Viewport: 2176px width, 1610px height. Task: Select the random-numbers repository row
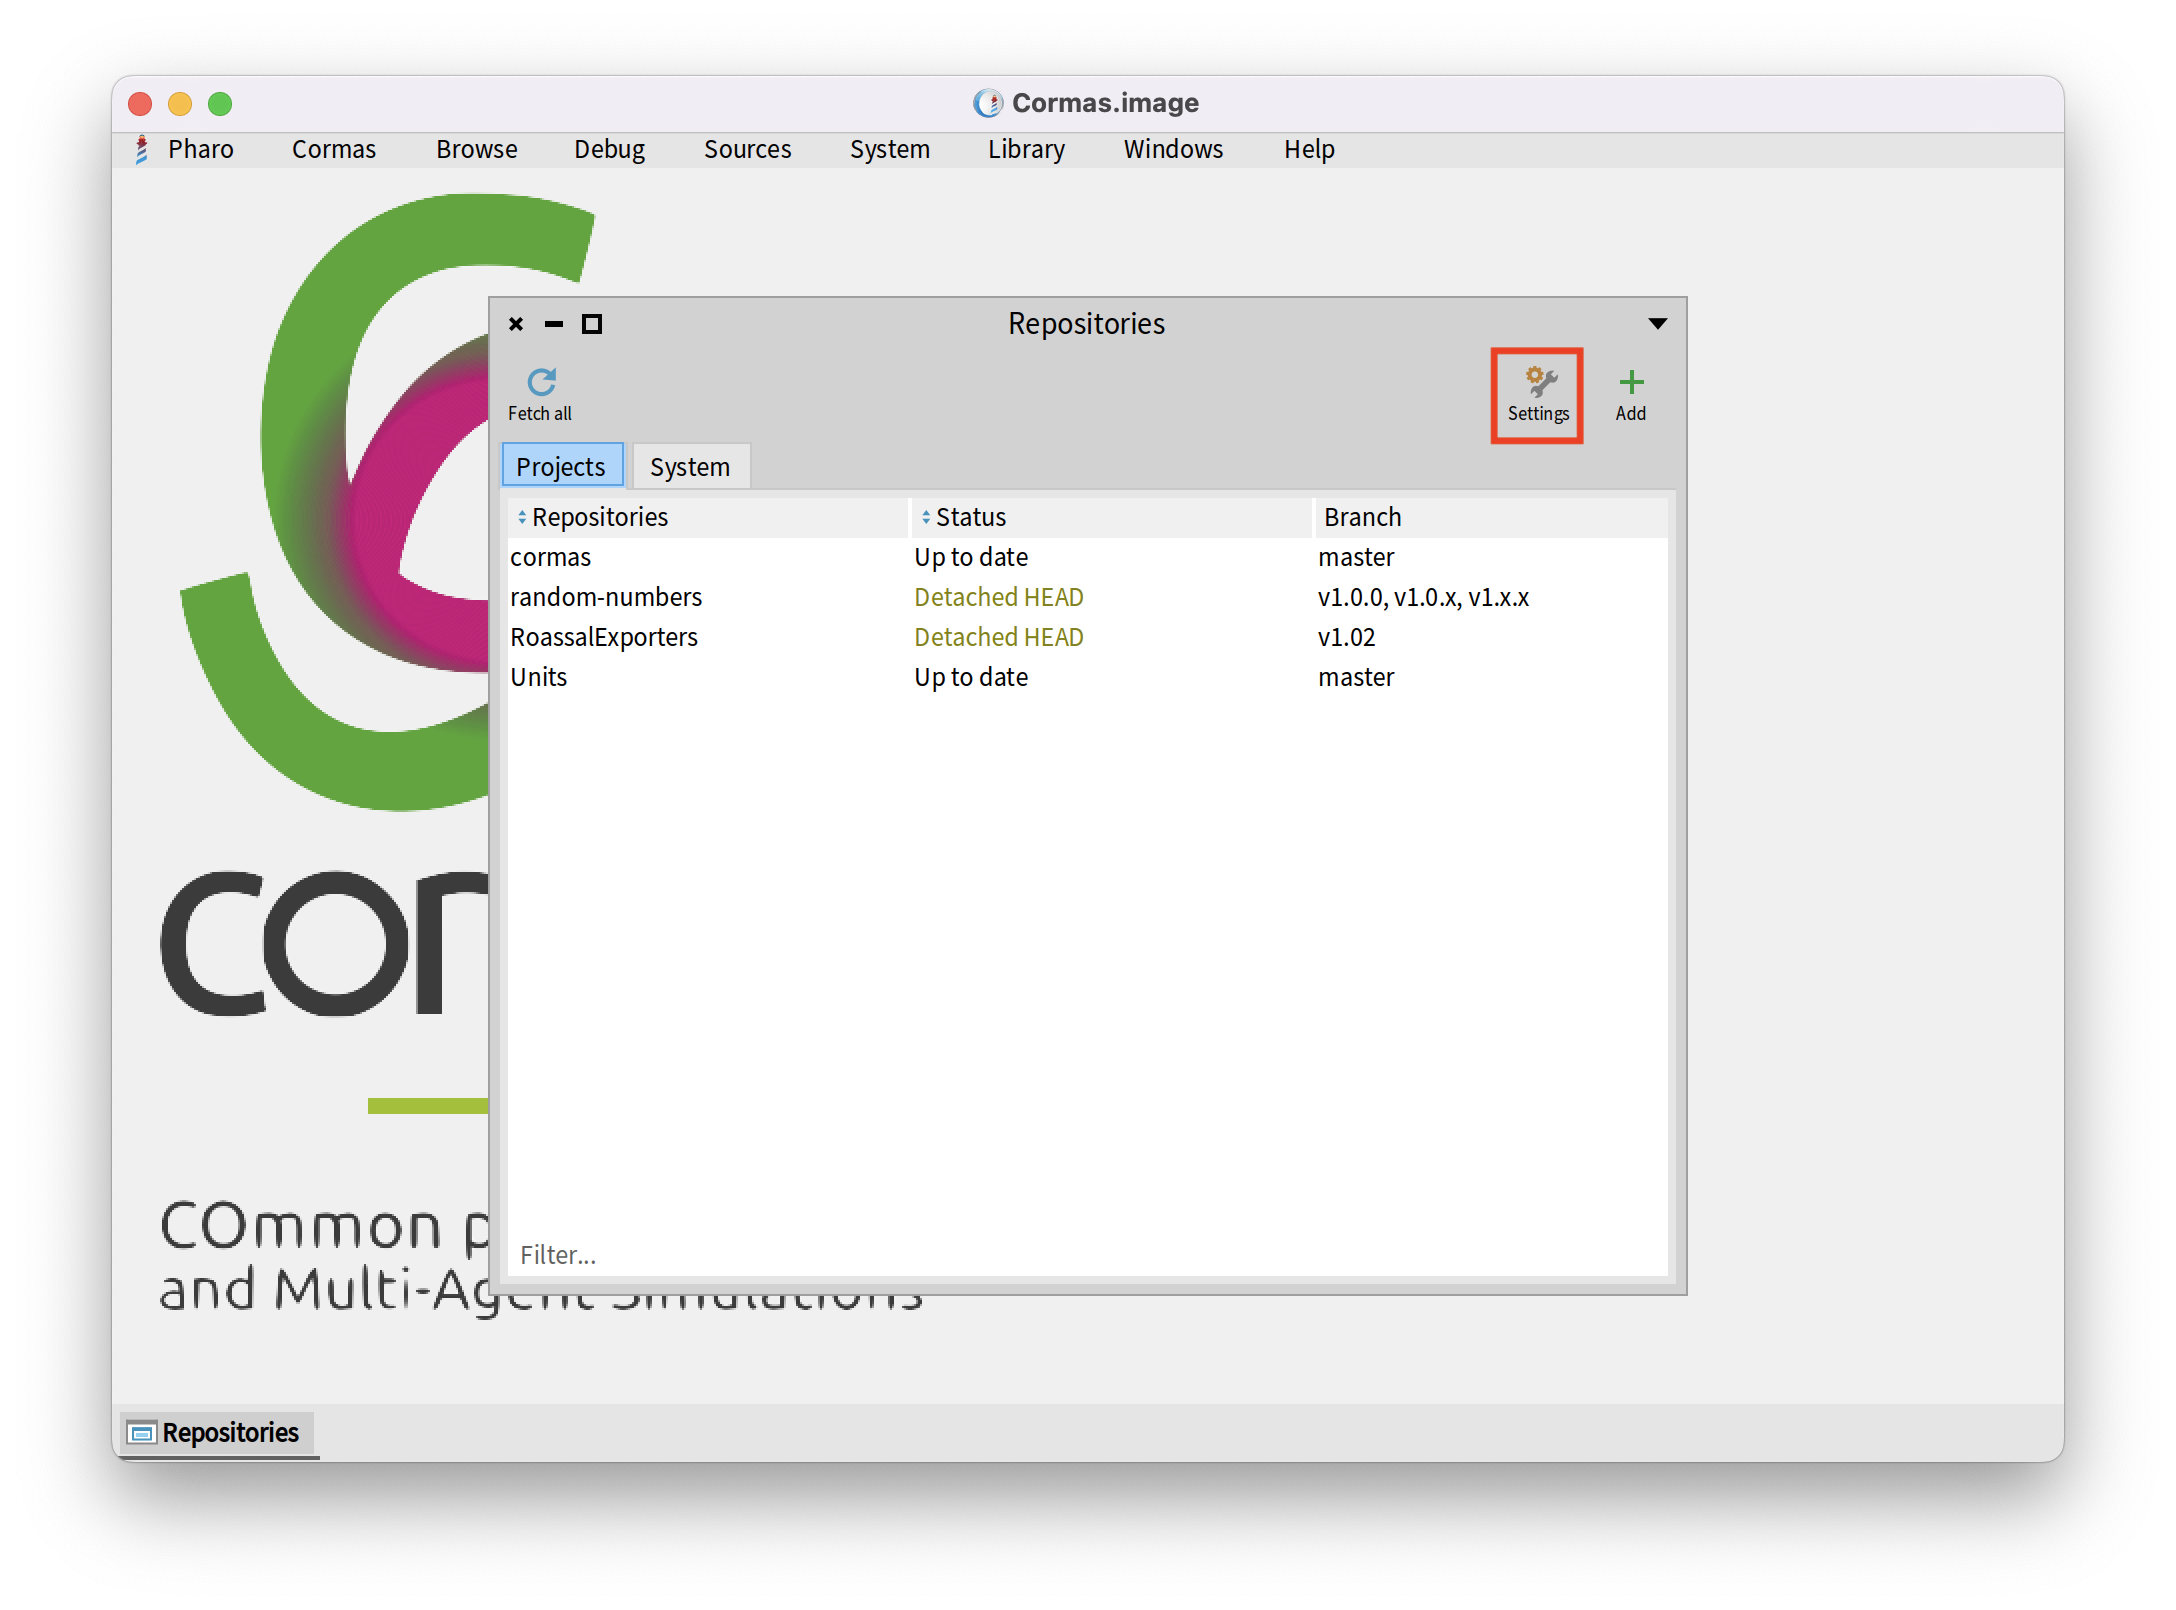point(606,597)
